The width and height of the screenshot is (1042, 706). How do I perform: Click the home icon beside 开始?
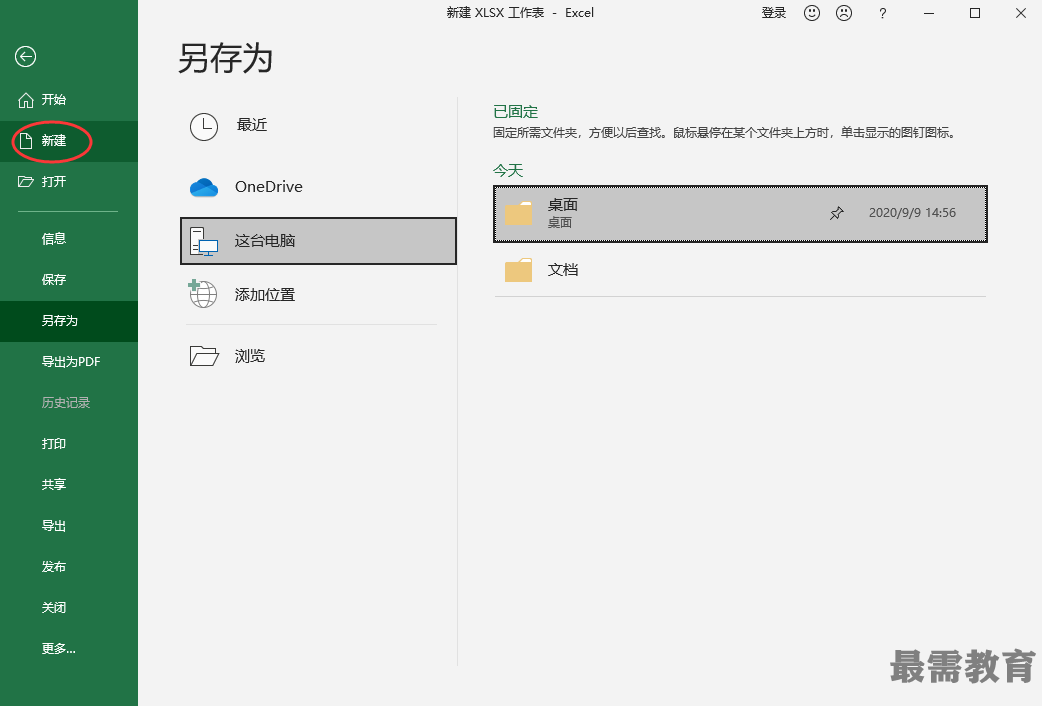25,100
